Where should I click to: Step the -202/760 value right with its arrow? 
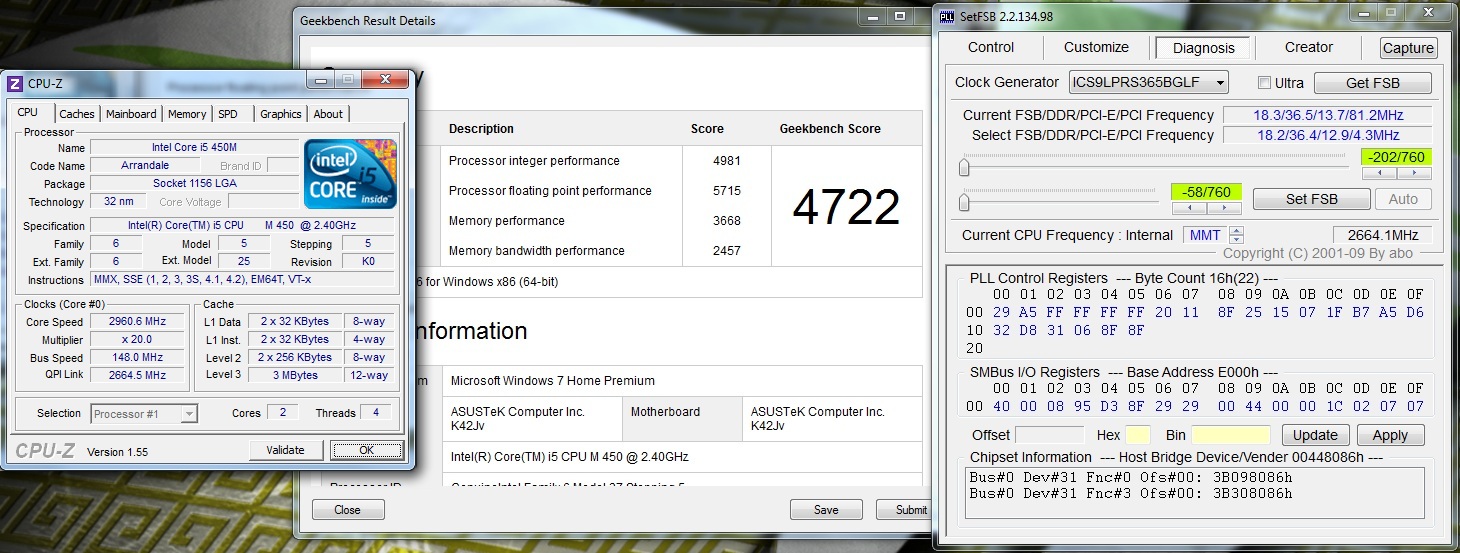coord(1414,173)
